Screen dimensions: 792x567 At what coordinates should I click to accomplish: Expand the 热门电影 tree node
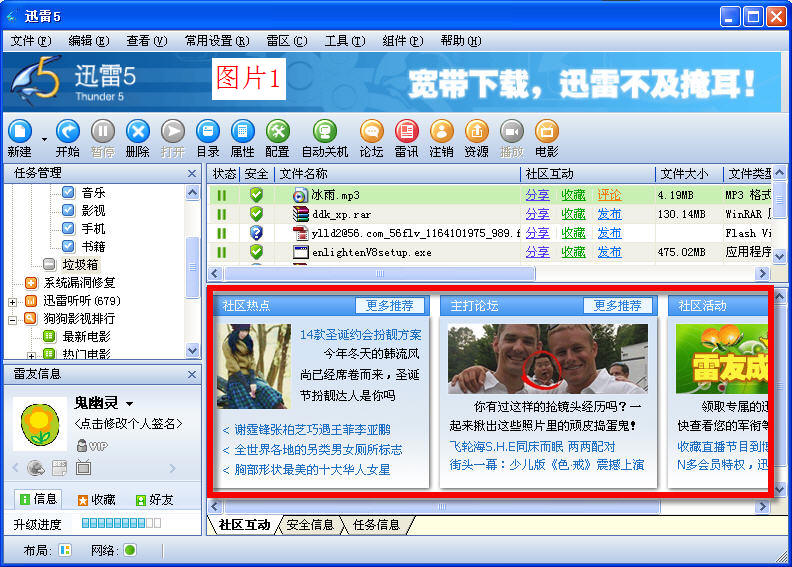point(31,355)
